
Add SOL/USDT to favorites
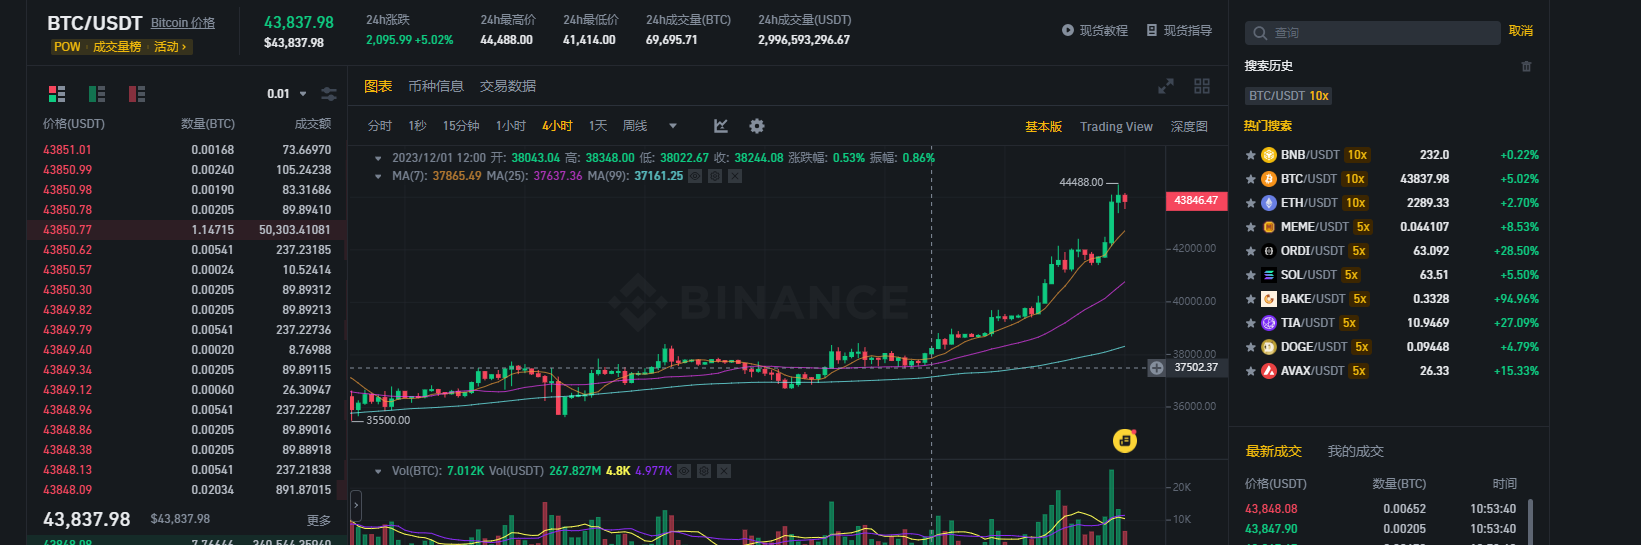point(1250,275)
